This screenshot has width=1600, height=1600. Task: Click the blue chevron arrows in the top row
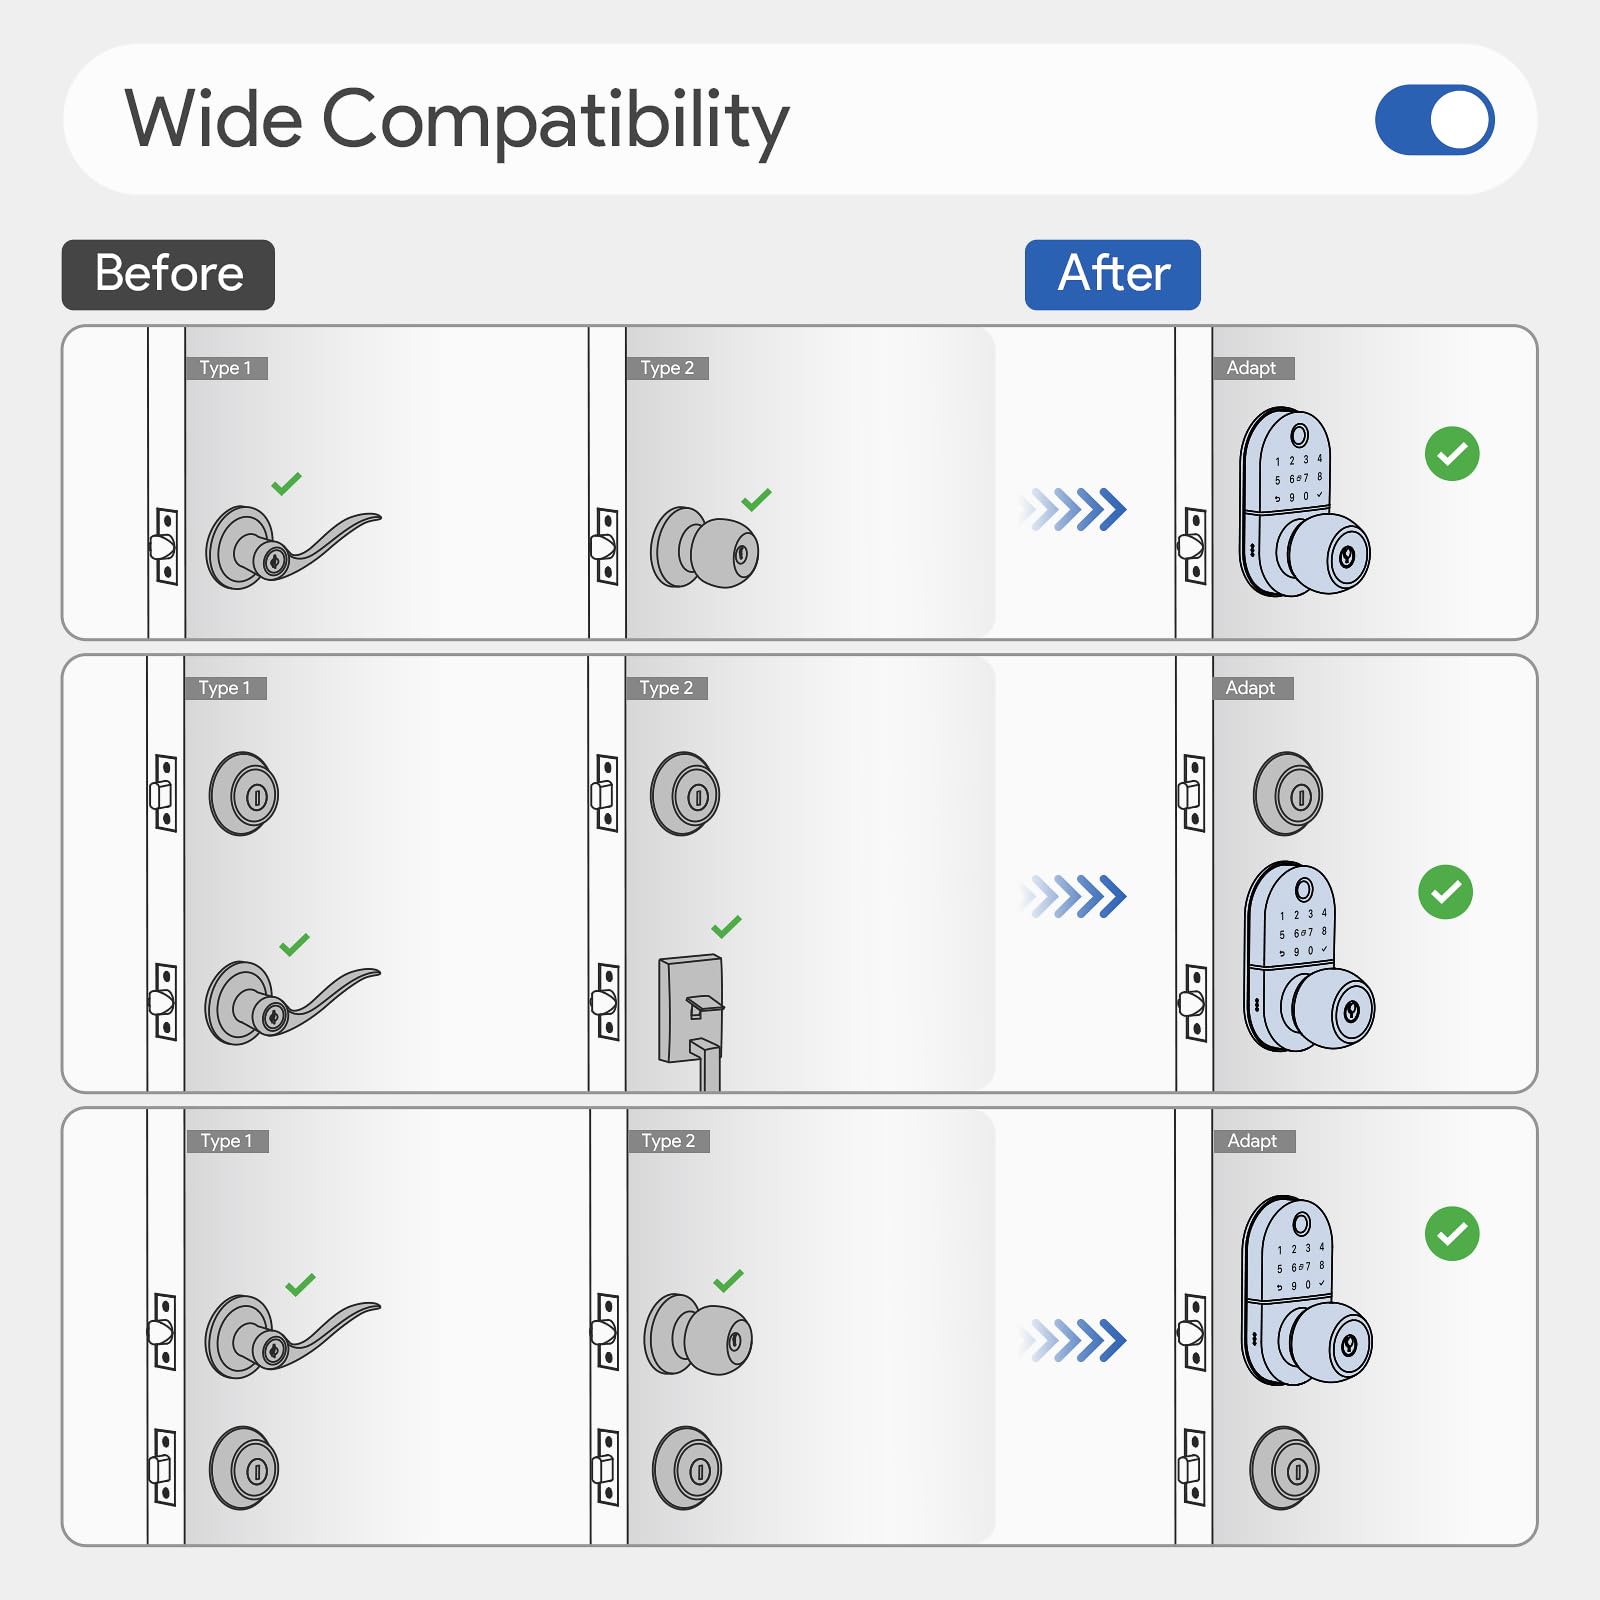1075,509
